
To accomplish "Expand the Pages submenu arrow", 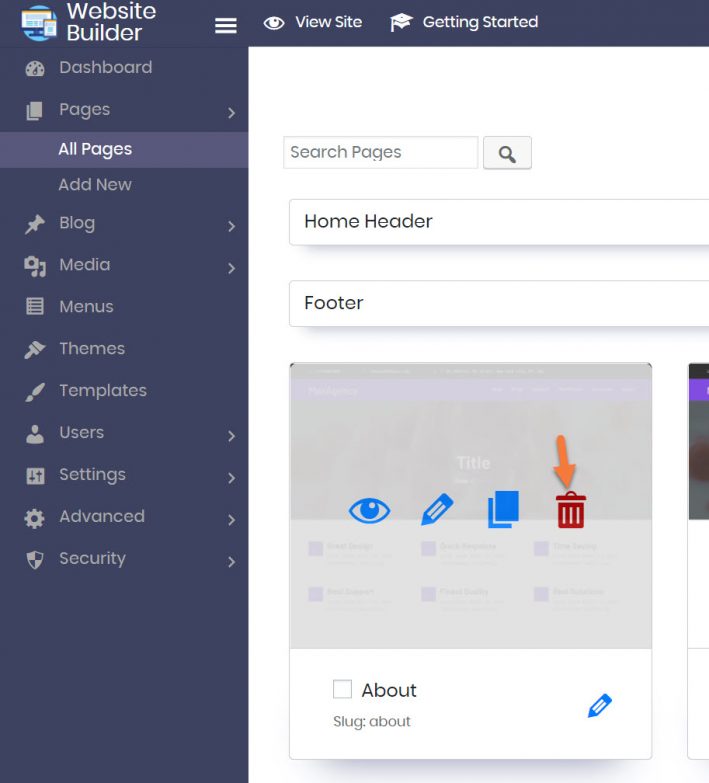I will 231,112.
